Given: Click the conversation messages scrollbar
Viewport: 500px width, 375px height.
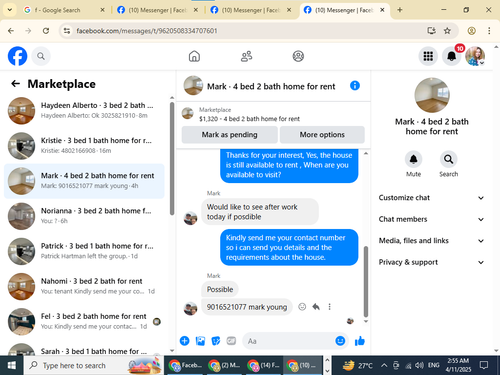Looking at the screenshot, I should tap(366, 282).
